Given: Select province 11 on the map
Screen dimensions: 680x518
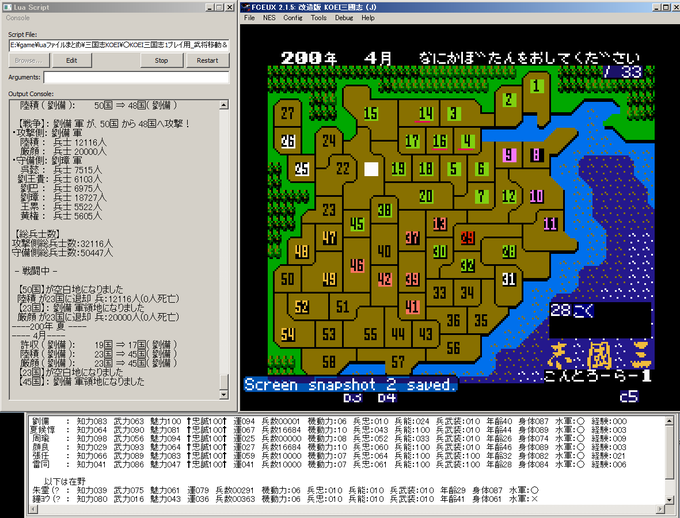Looking at the screenshot, I should click(550, 224).
